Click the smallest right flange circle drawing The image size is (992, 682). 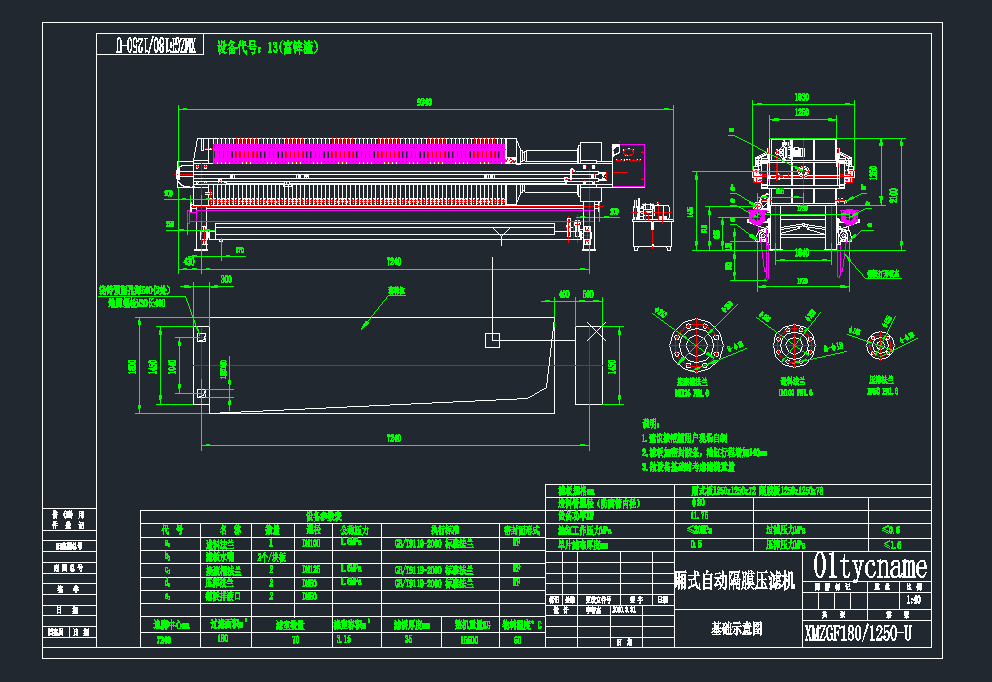[883, 346]
